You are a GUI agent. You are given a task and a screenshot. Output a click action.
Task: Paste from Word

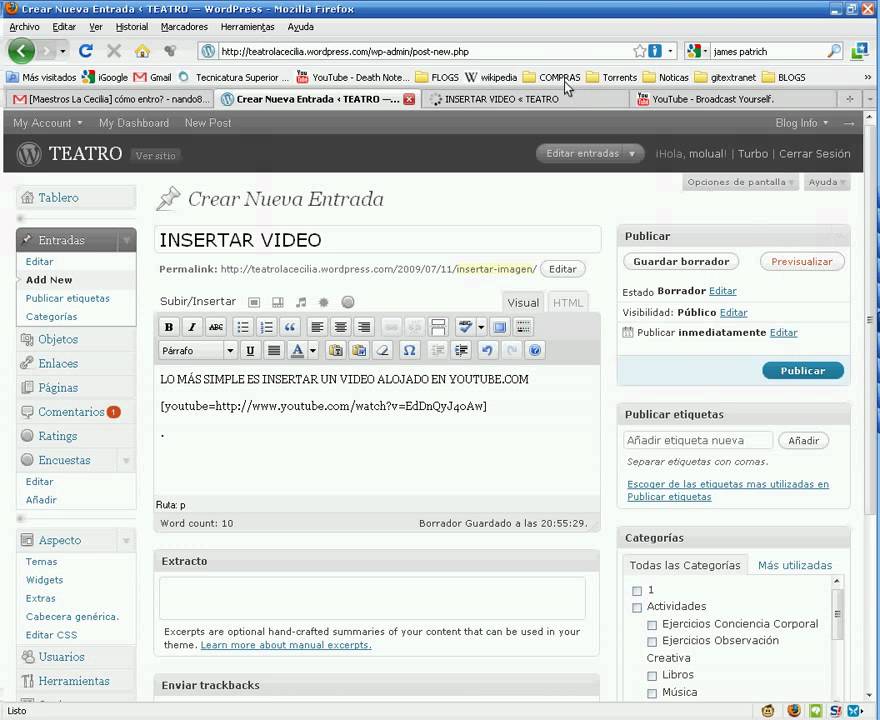point(359,351)
